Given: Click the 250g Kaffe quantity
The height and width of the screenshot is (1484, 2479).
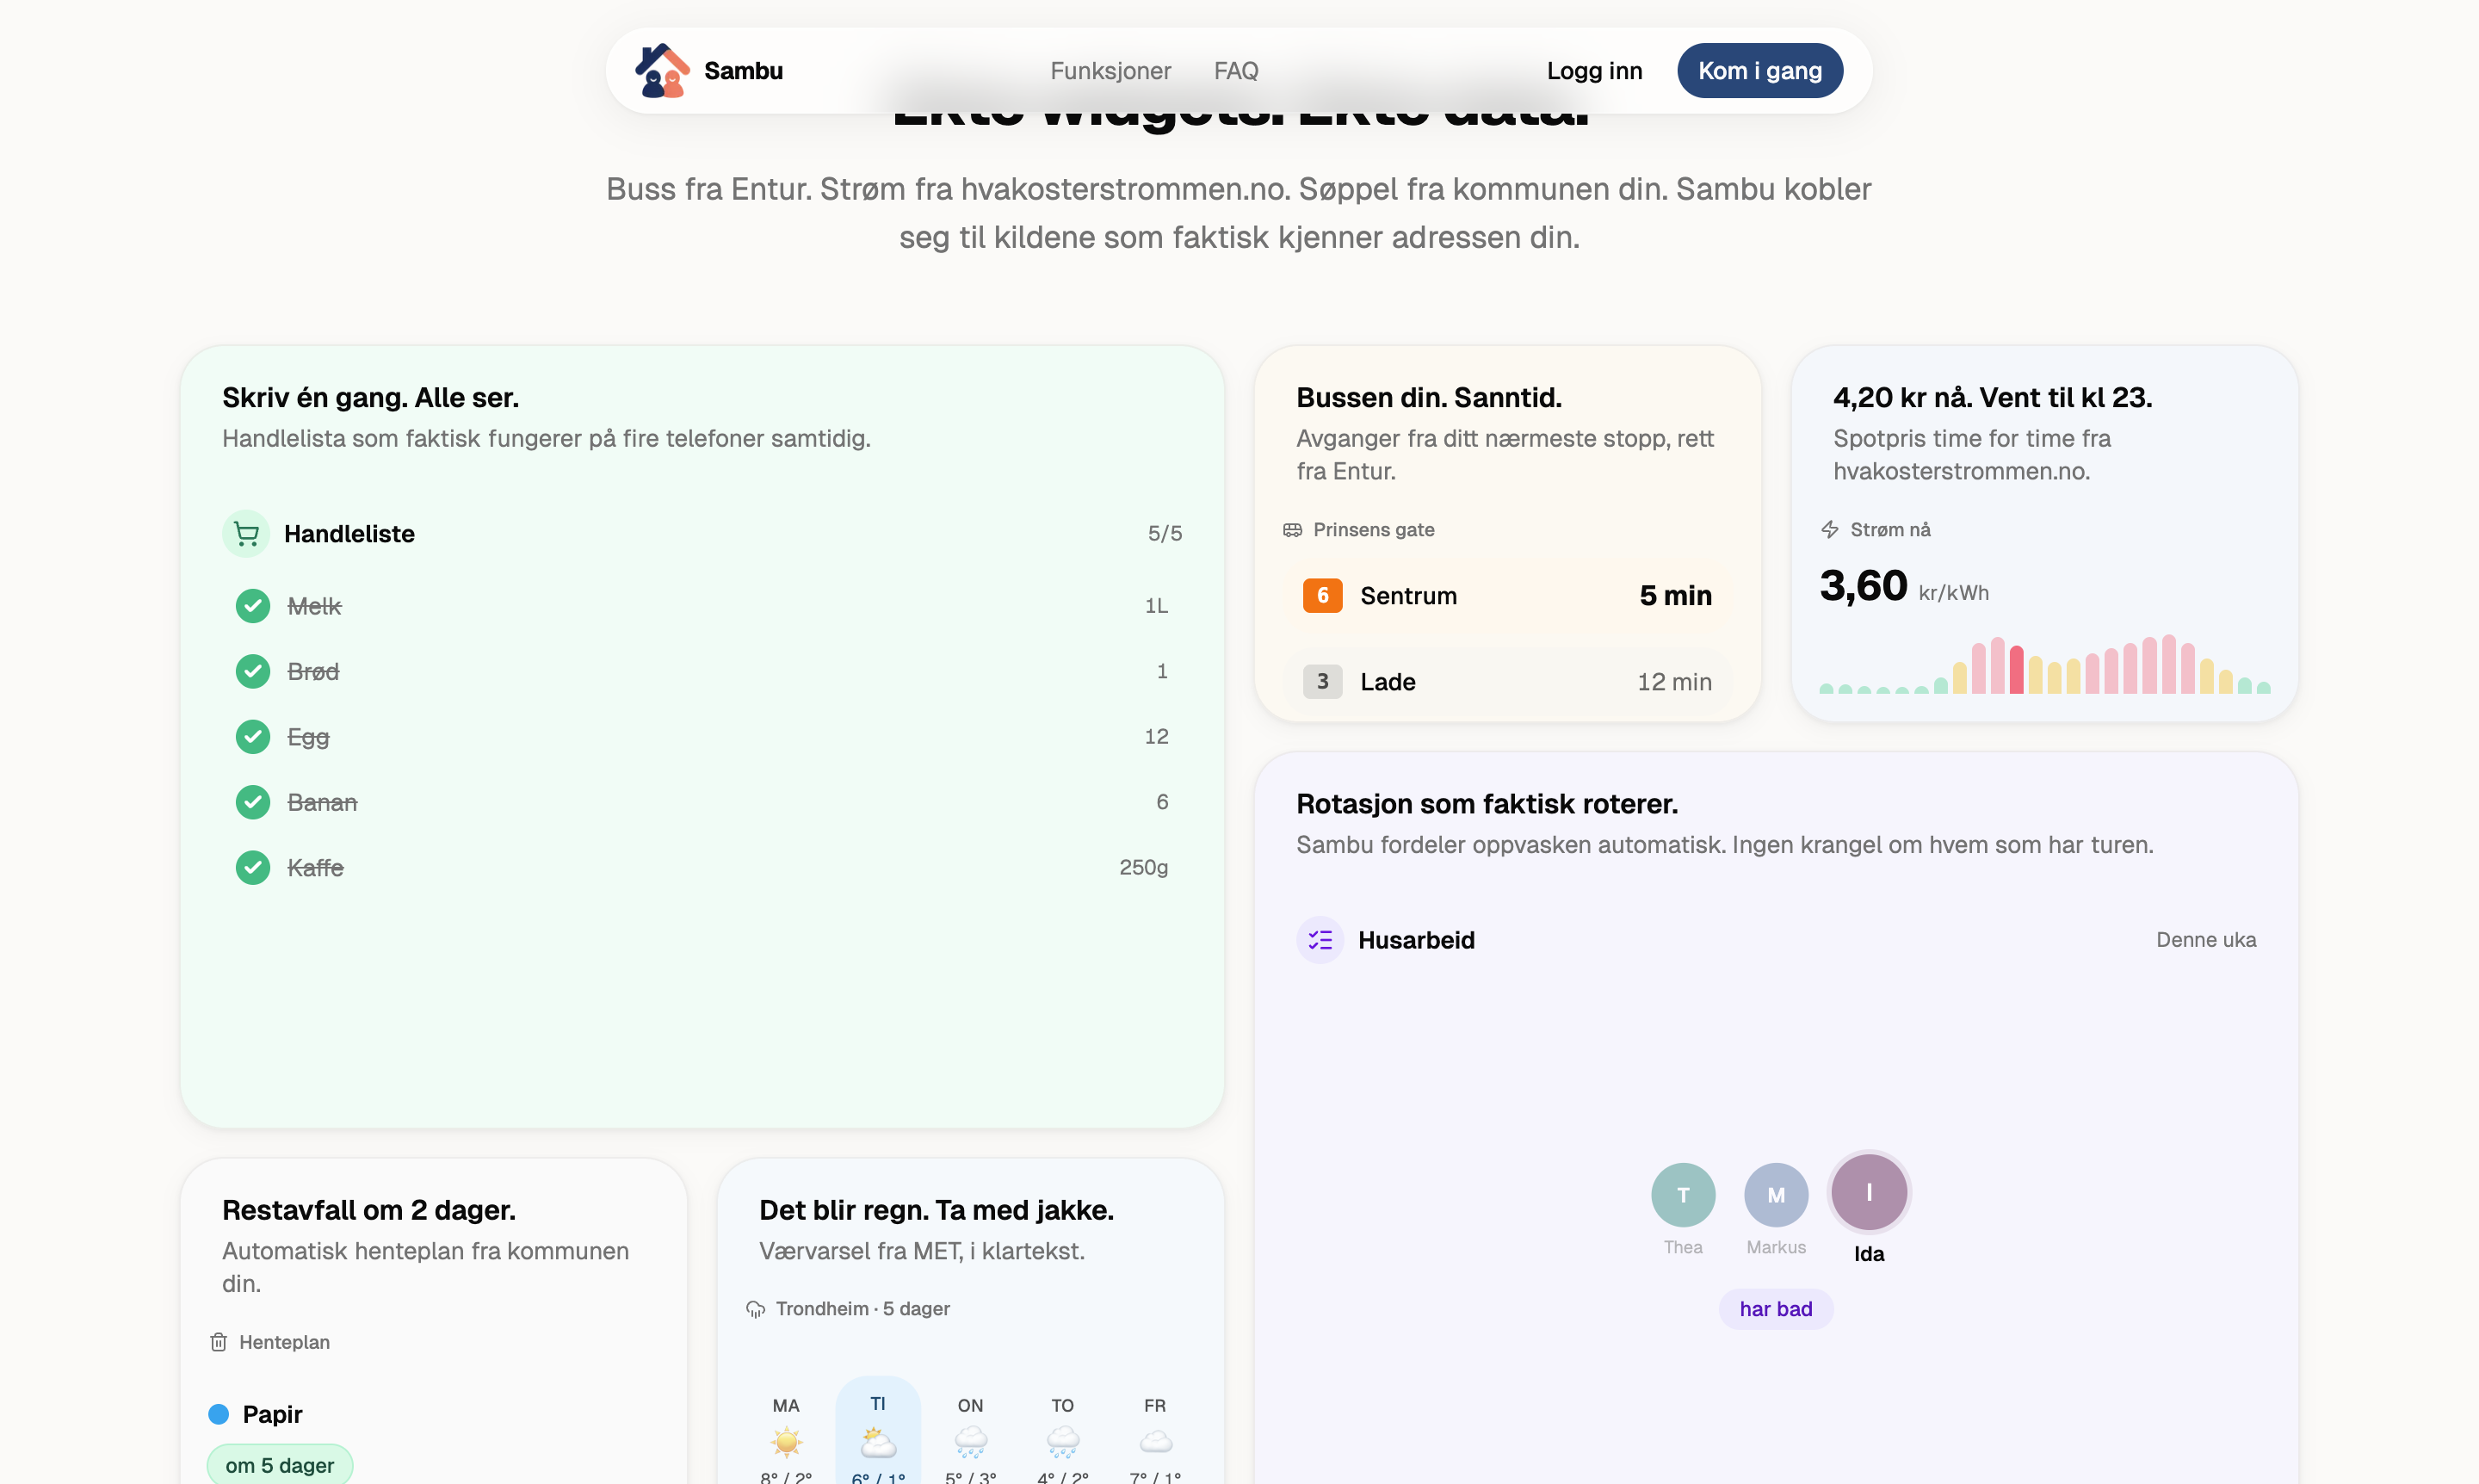Looking at the screenshot, I should tap(1143, 867).
